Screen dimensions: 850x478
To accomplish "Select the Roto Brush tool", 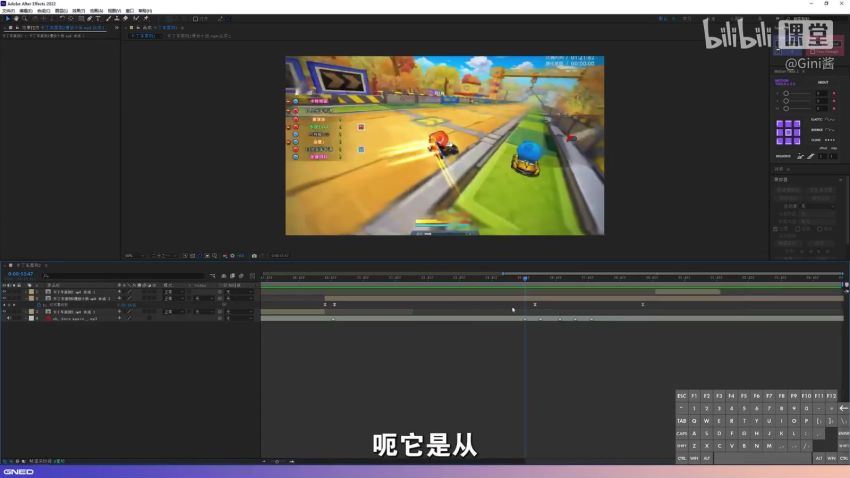I will (136, 18).
